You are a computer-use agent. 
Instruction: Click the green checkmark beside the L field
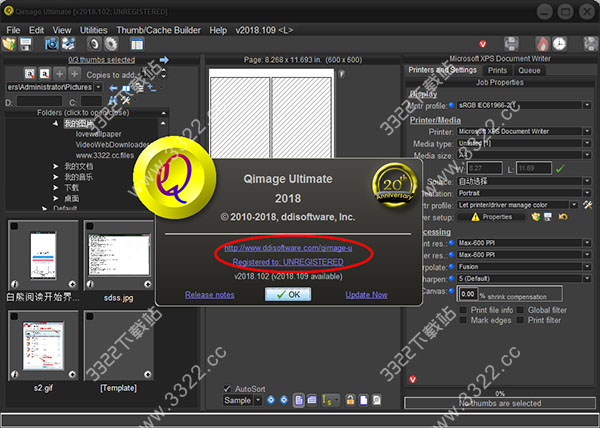560,168
